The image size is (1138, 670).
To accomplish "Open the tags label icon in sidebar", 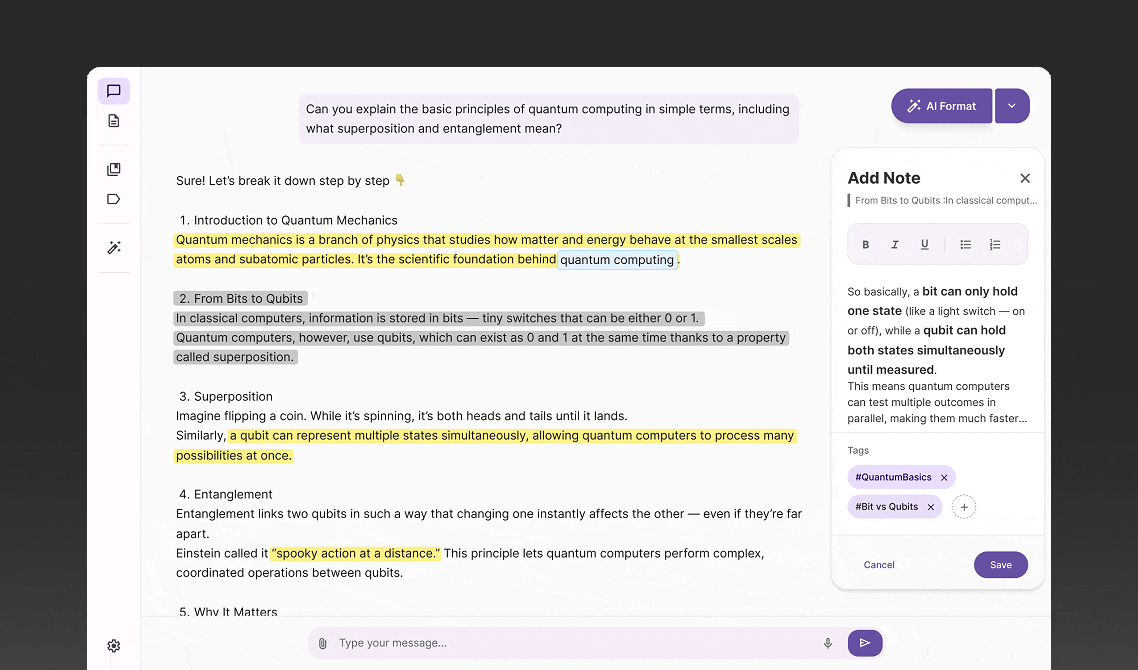I will 114,199.
